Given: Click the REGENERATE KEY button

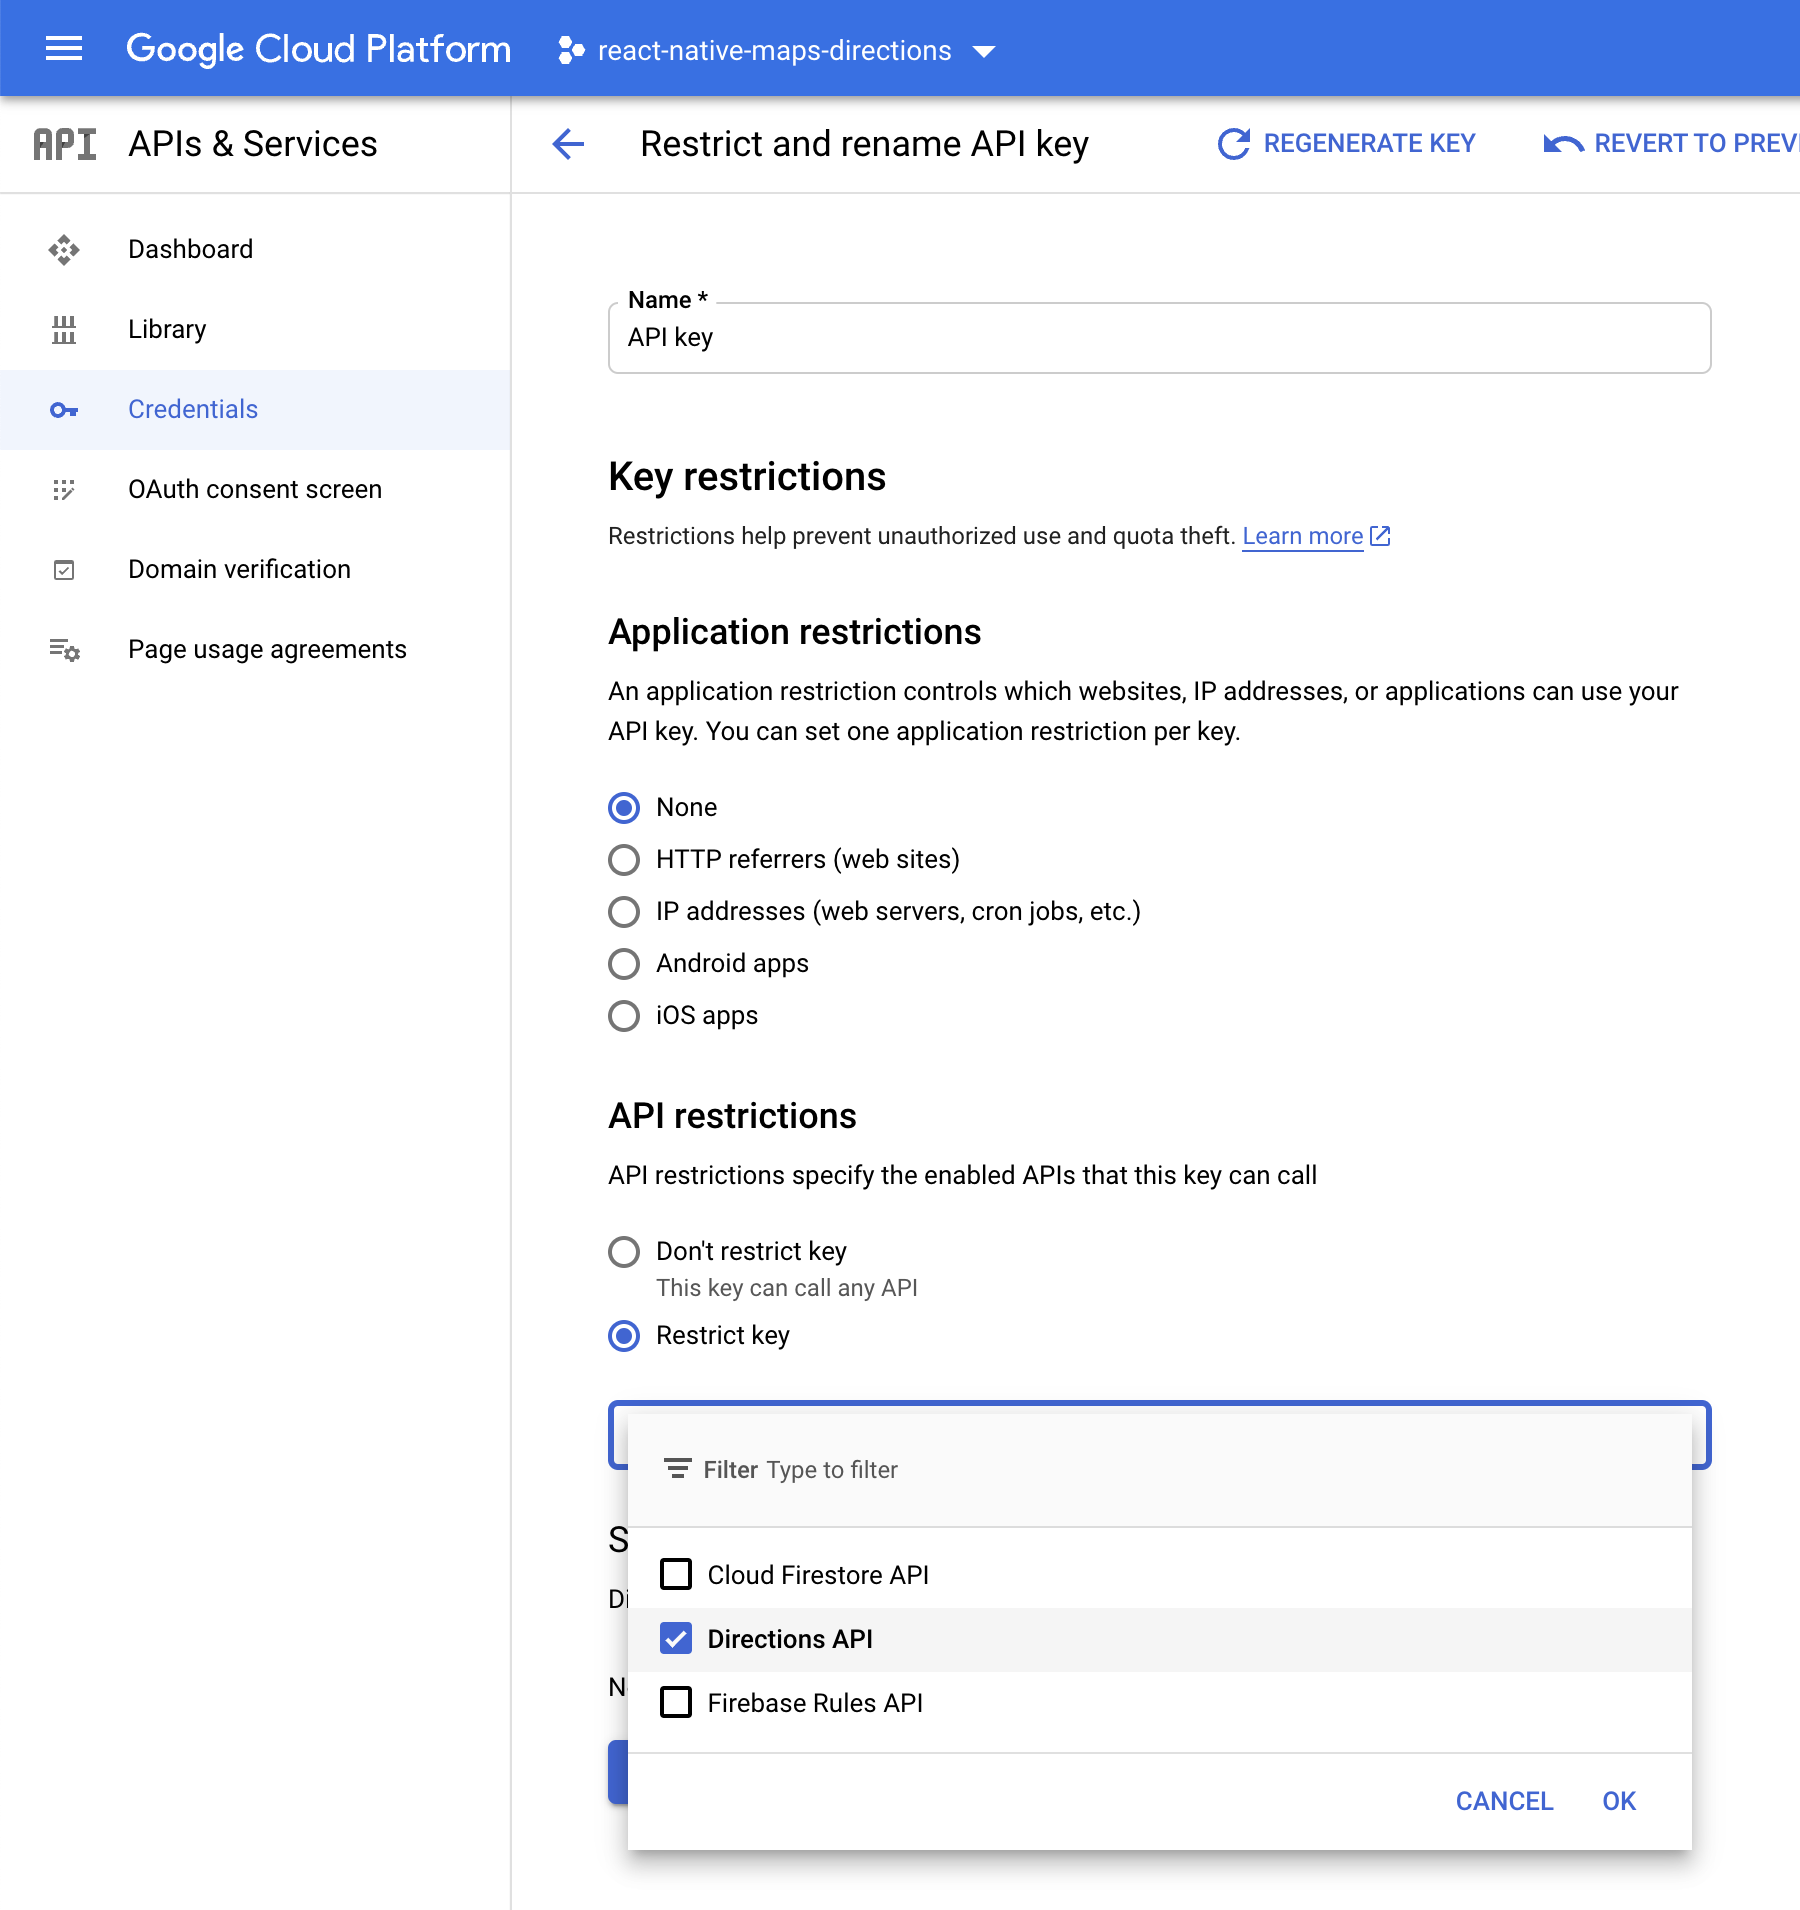Looking at the screenshot, I should pyautogui.click(x=1348, y=143).
